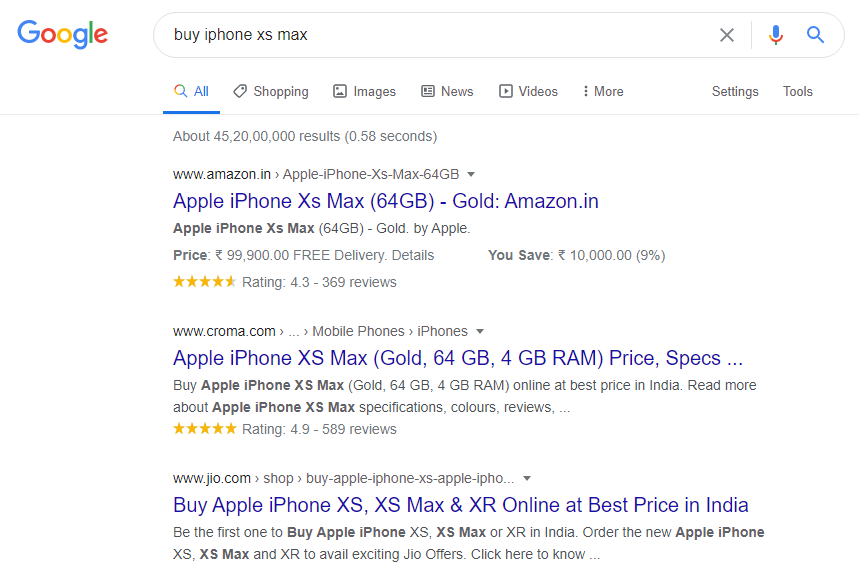Select the All tab
Screen dimensions: 859x575
pos(191,91)
